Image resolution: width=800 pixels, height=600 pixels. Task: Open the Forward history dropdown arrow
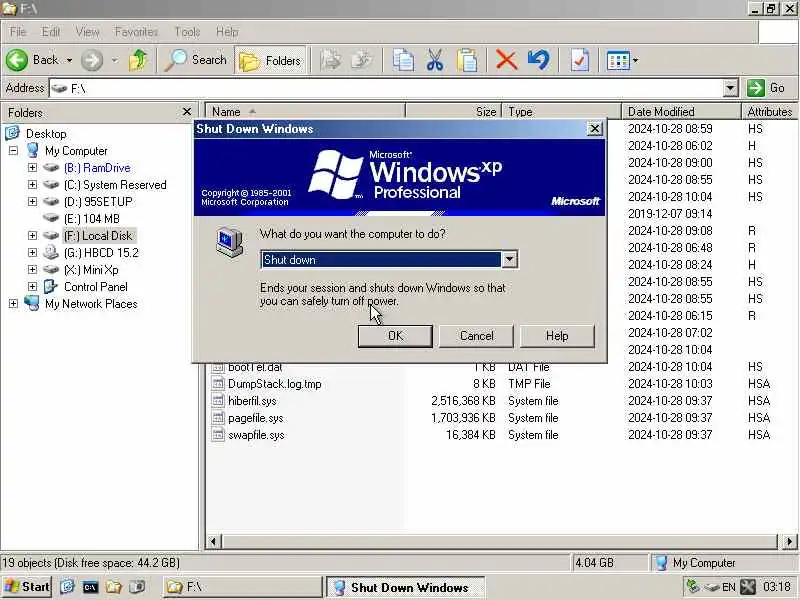pyautogui.click(x=115, y=60)
